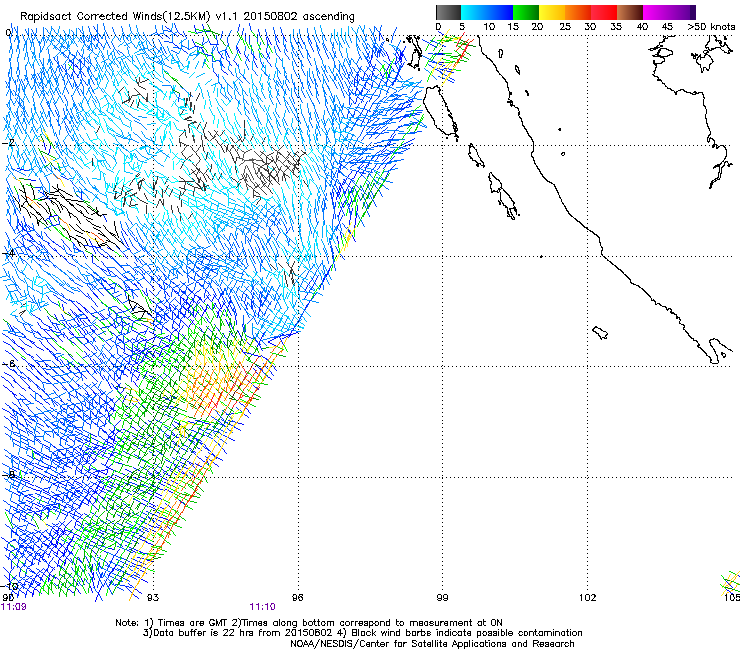Click the yellow 20-25 knots legend swatch

tap(552, 12)
